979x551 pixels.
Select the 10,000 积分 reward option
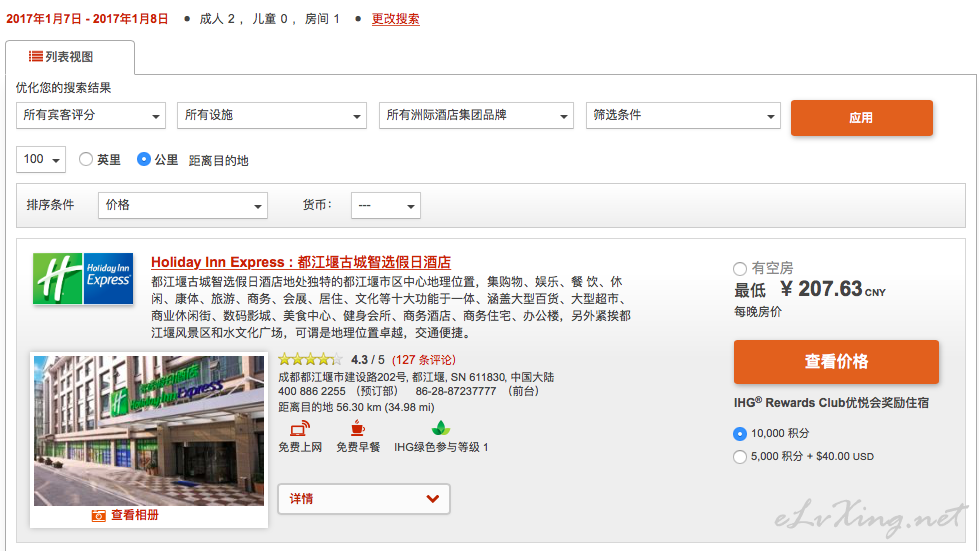740,433
